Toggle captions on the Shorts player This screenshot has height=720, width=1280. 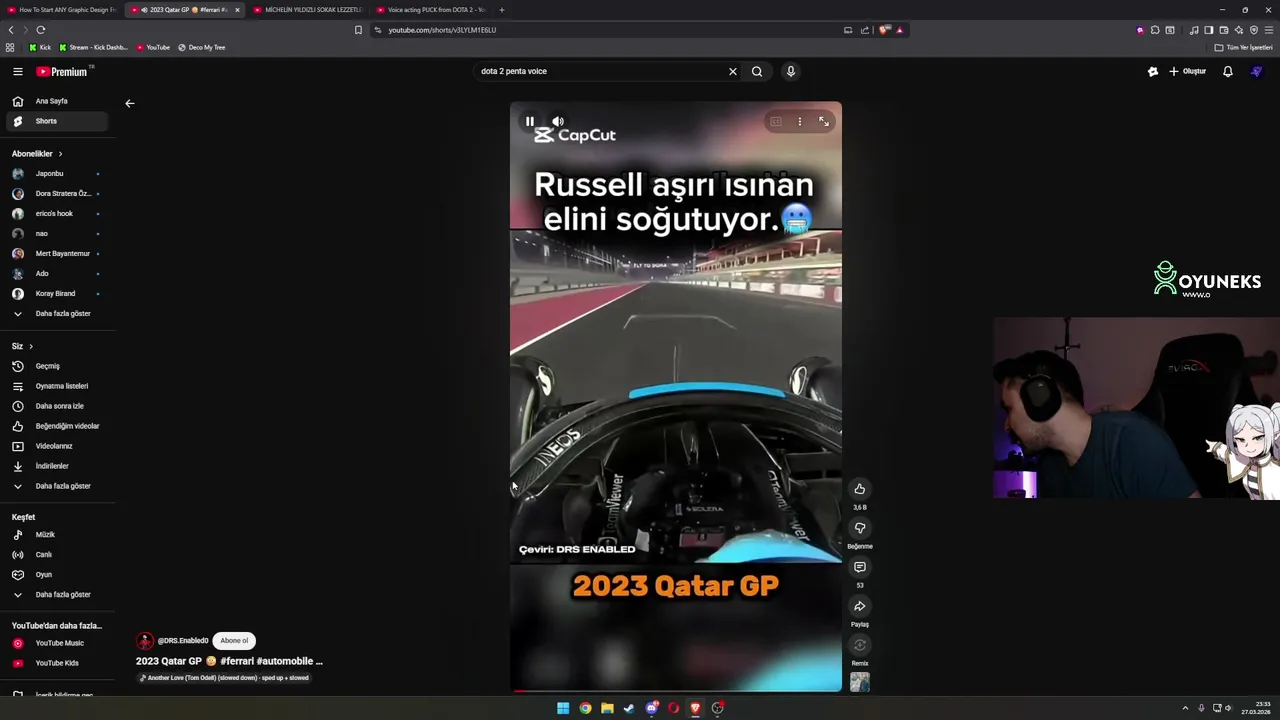point(776,121)
